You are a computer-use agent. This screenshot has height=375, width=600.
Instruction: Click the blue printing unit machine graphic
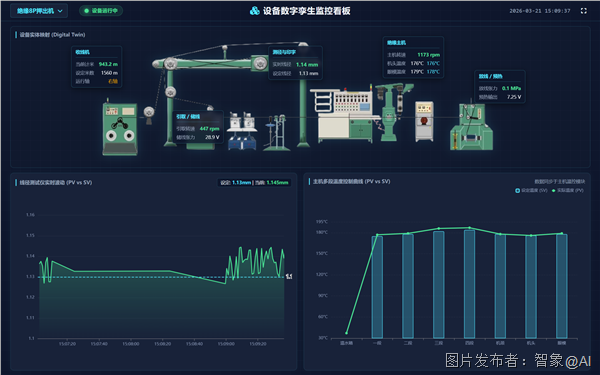[242, 131]
